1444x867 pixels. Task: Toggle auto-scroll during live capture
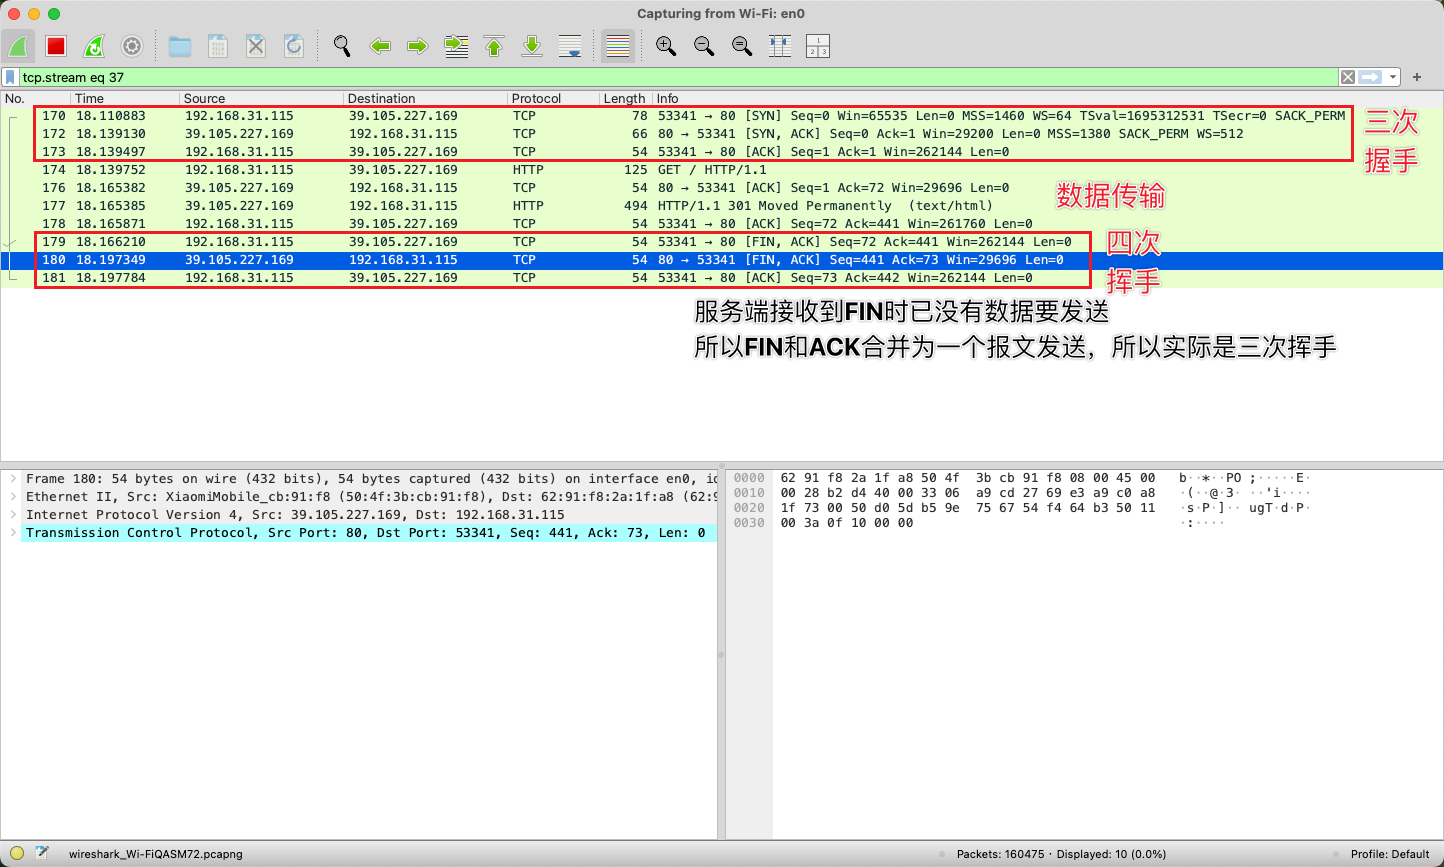(570, 46)
